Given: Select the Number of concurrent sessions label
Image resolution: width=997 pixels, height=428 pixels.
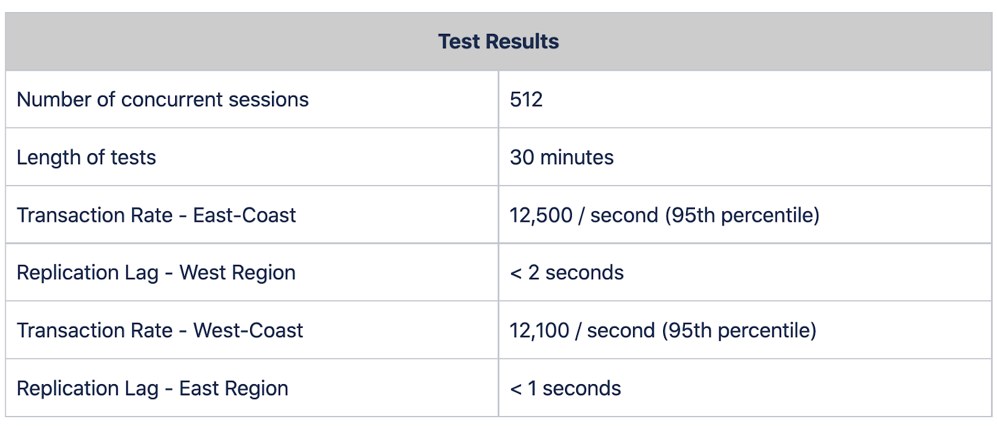Looking at the screenshot, I should (x=162, y=99).
